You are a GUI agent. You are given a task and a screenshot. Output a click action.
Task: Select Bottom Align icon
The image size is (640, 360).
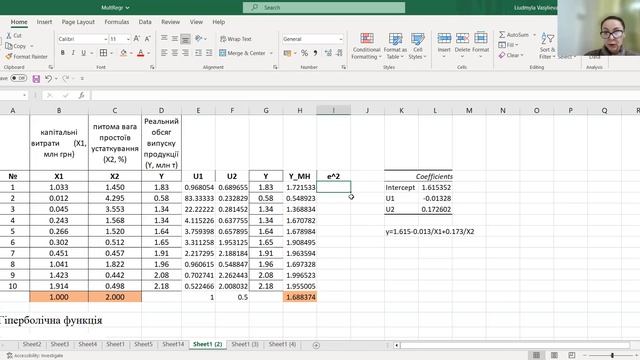tap(185, 38)
